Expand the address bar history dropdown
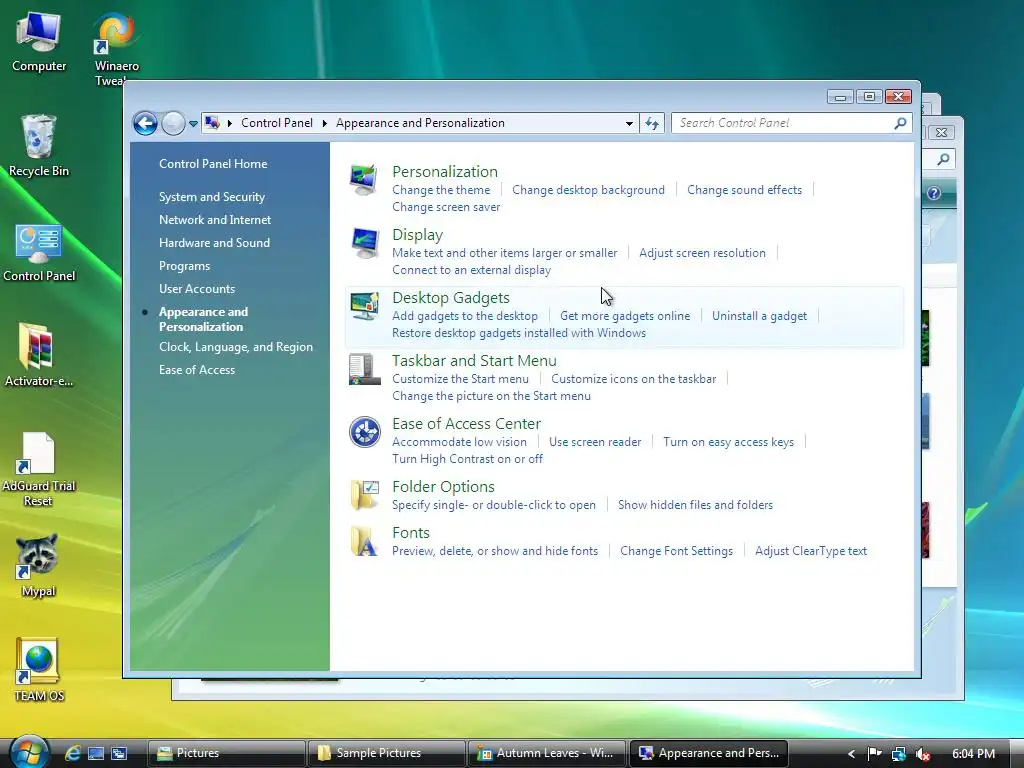 point(629,123)
